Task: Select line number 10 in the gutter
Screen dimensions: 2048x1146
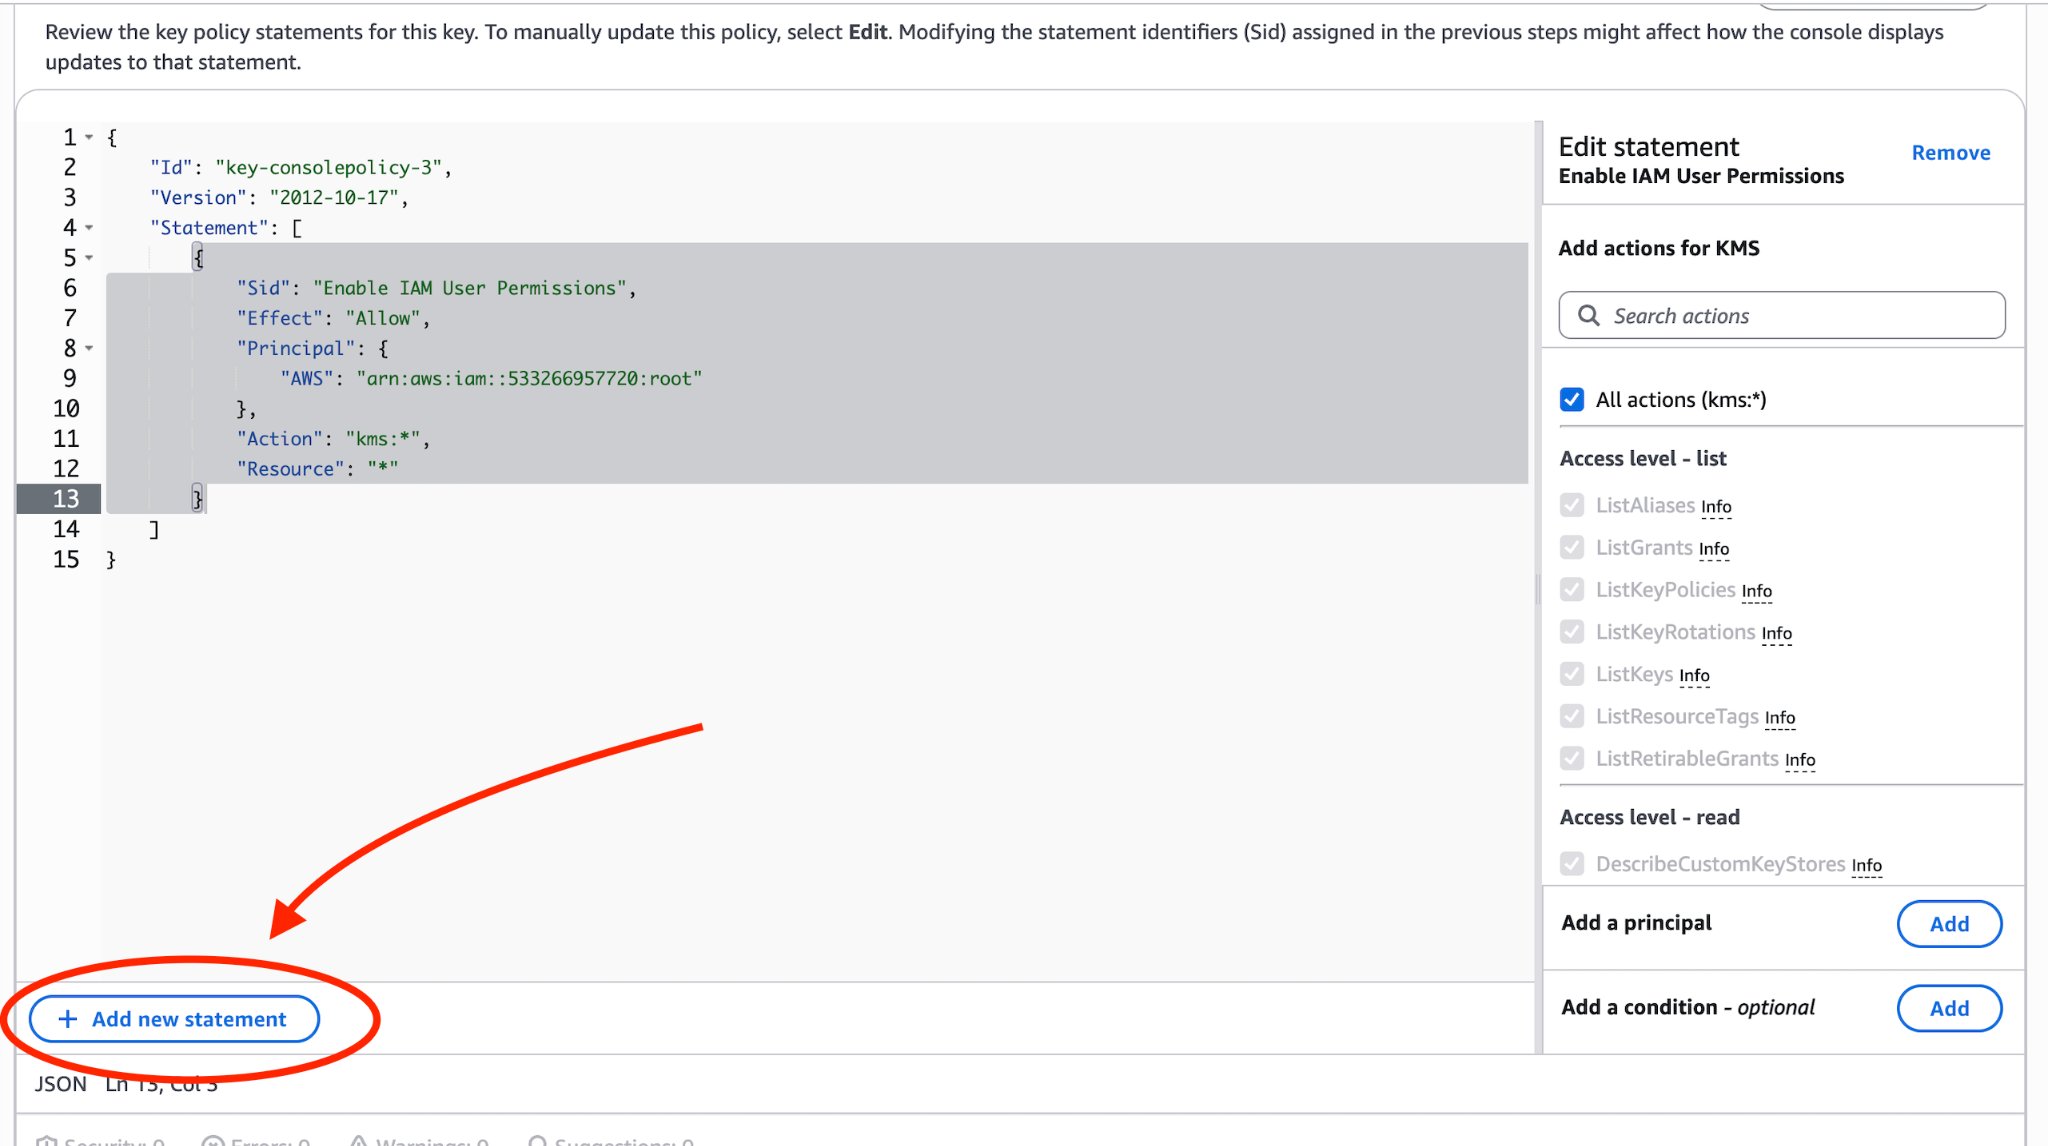Action: tap(66, 409)
